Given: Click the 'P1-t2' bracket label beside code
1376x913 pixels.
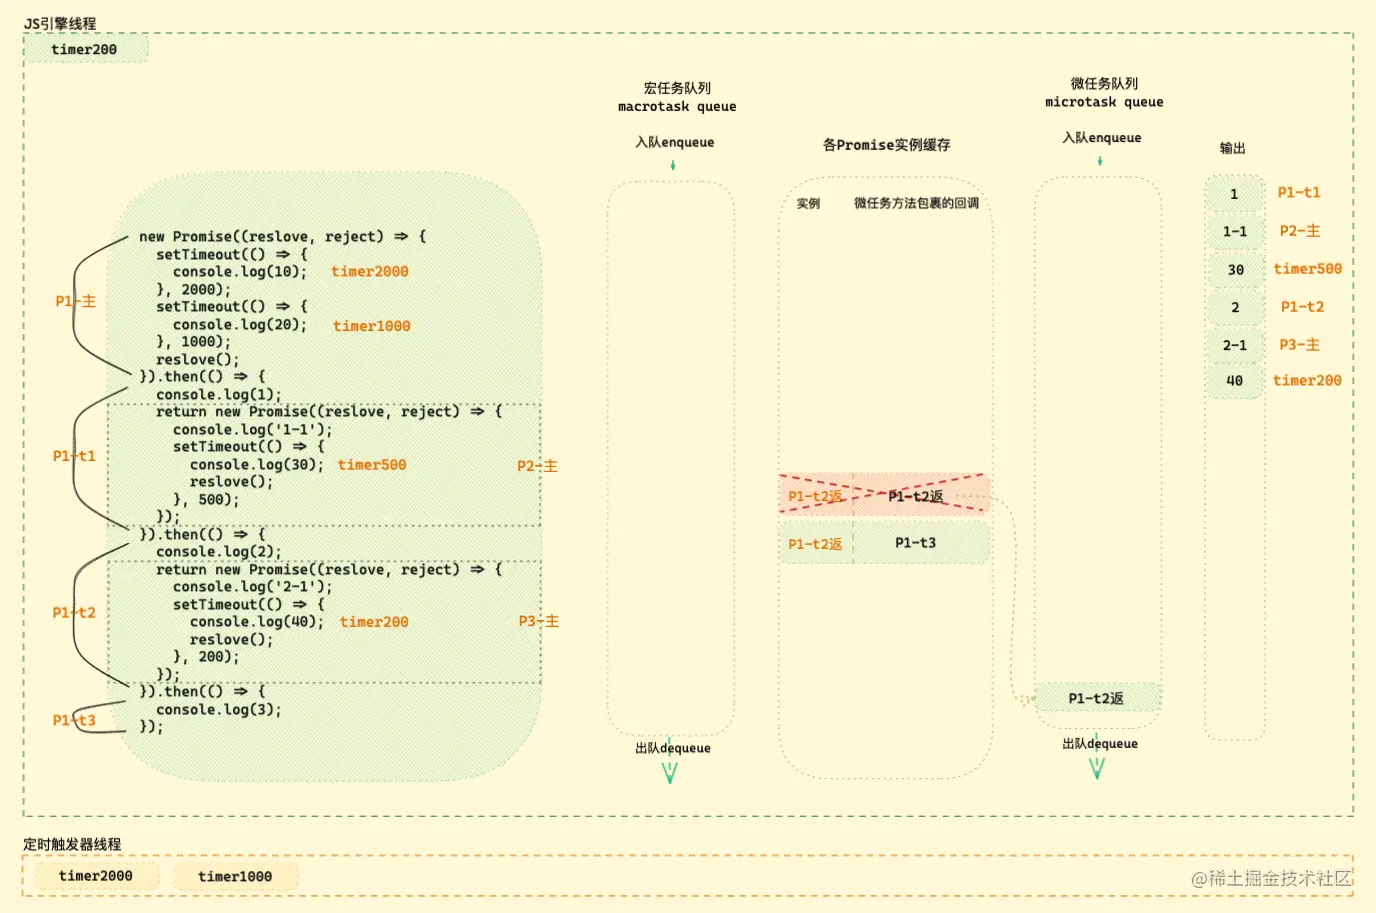Looking at the screenshot, I should (74, 612).
